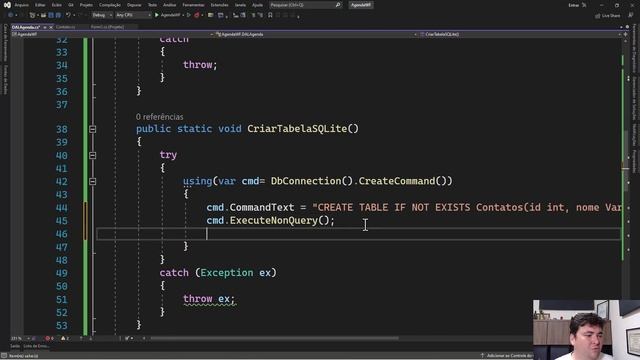Click the '0 referências' CodeLens link
Image resolution: width=640 pixels, height=360 pixels.
160,117
